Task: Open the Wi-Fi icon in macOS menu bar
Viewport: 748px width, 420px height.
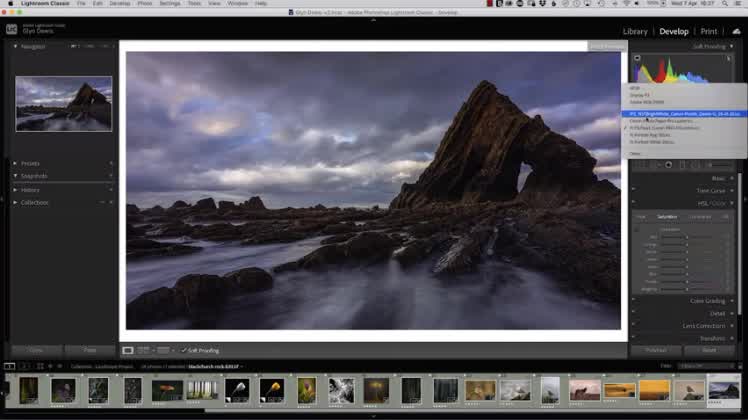Action: click(x=627, y=3)
